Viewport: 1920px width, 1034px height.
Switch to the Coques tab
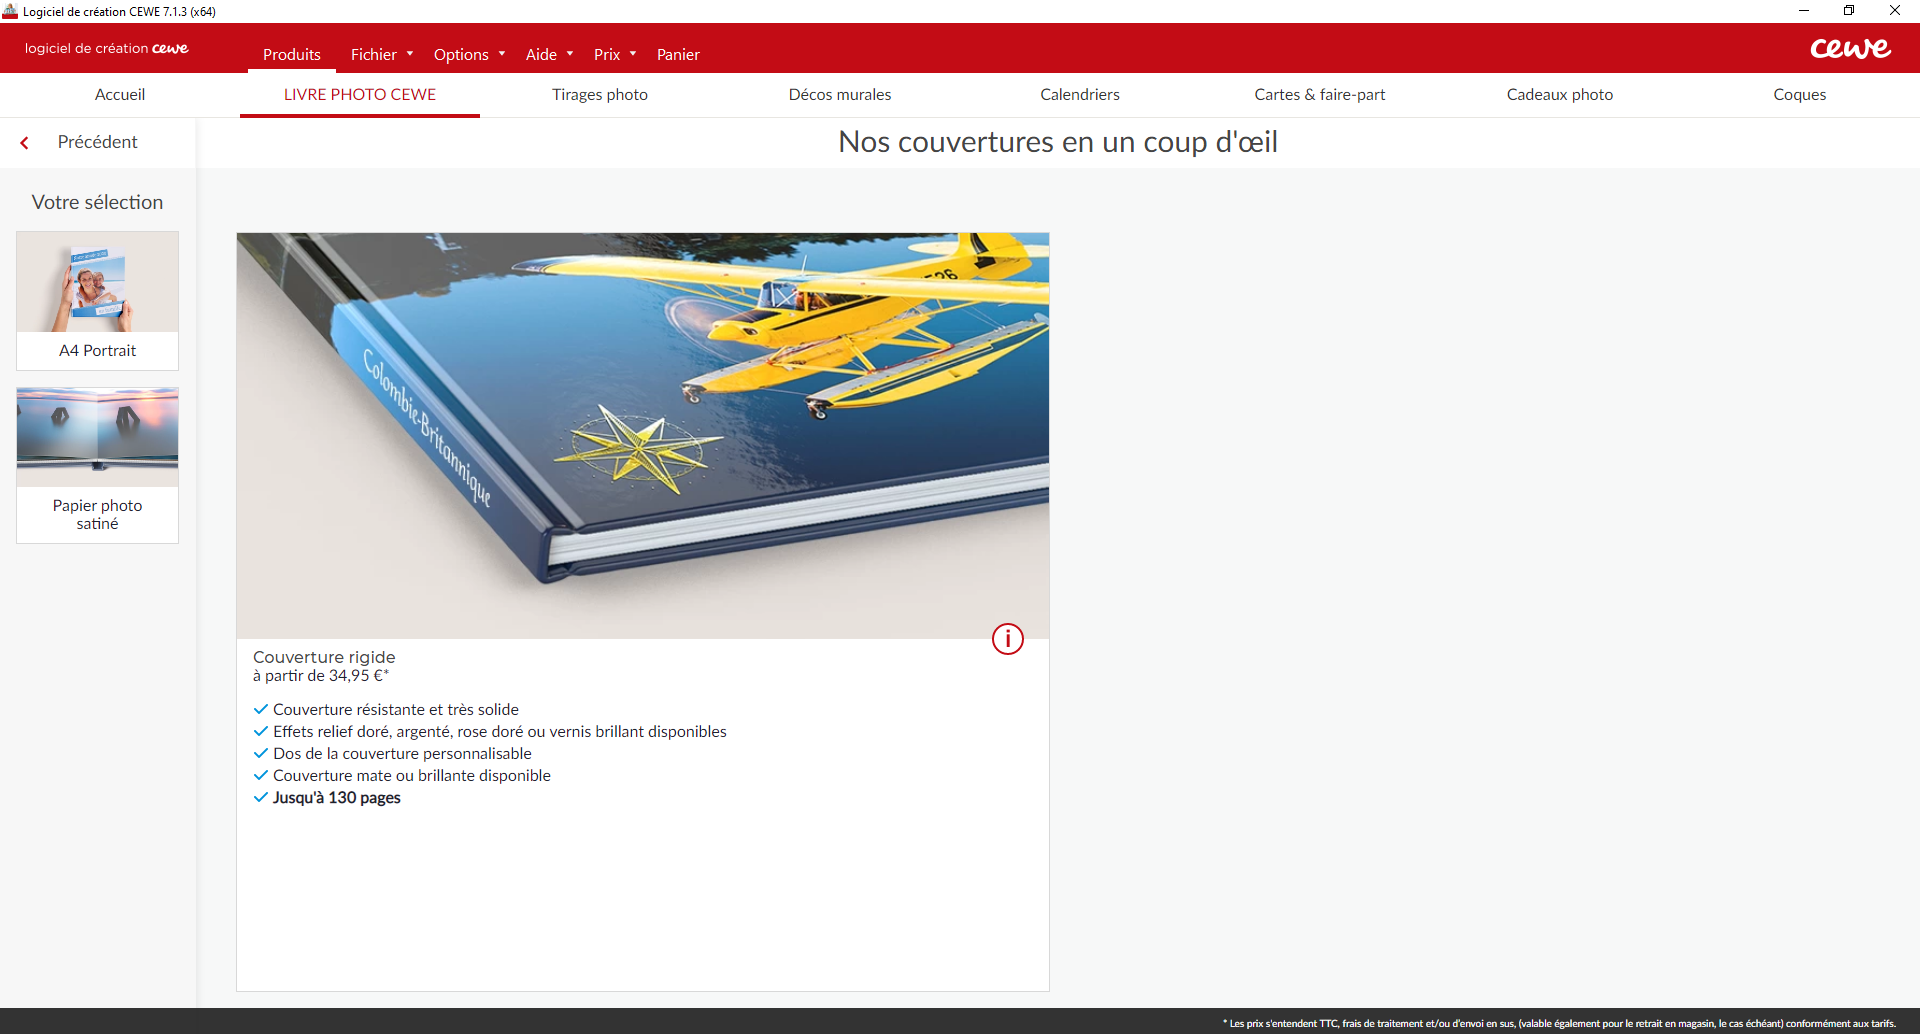(1799, 94)
